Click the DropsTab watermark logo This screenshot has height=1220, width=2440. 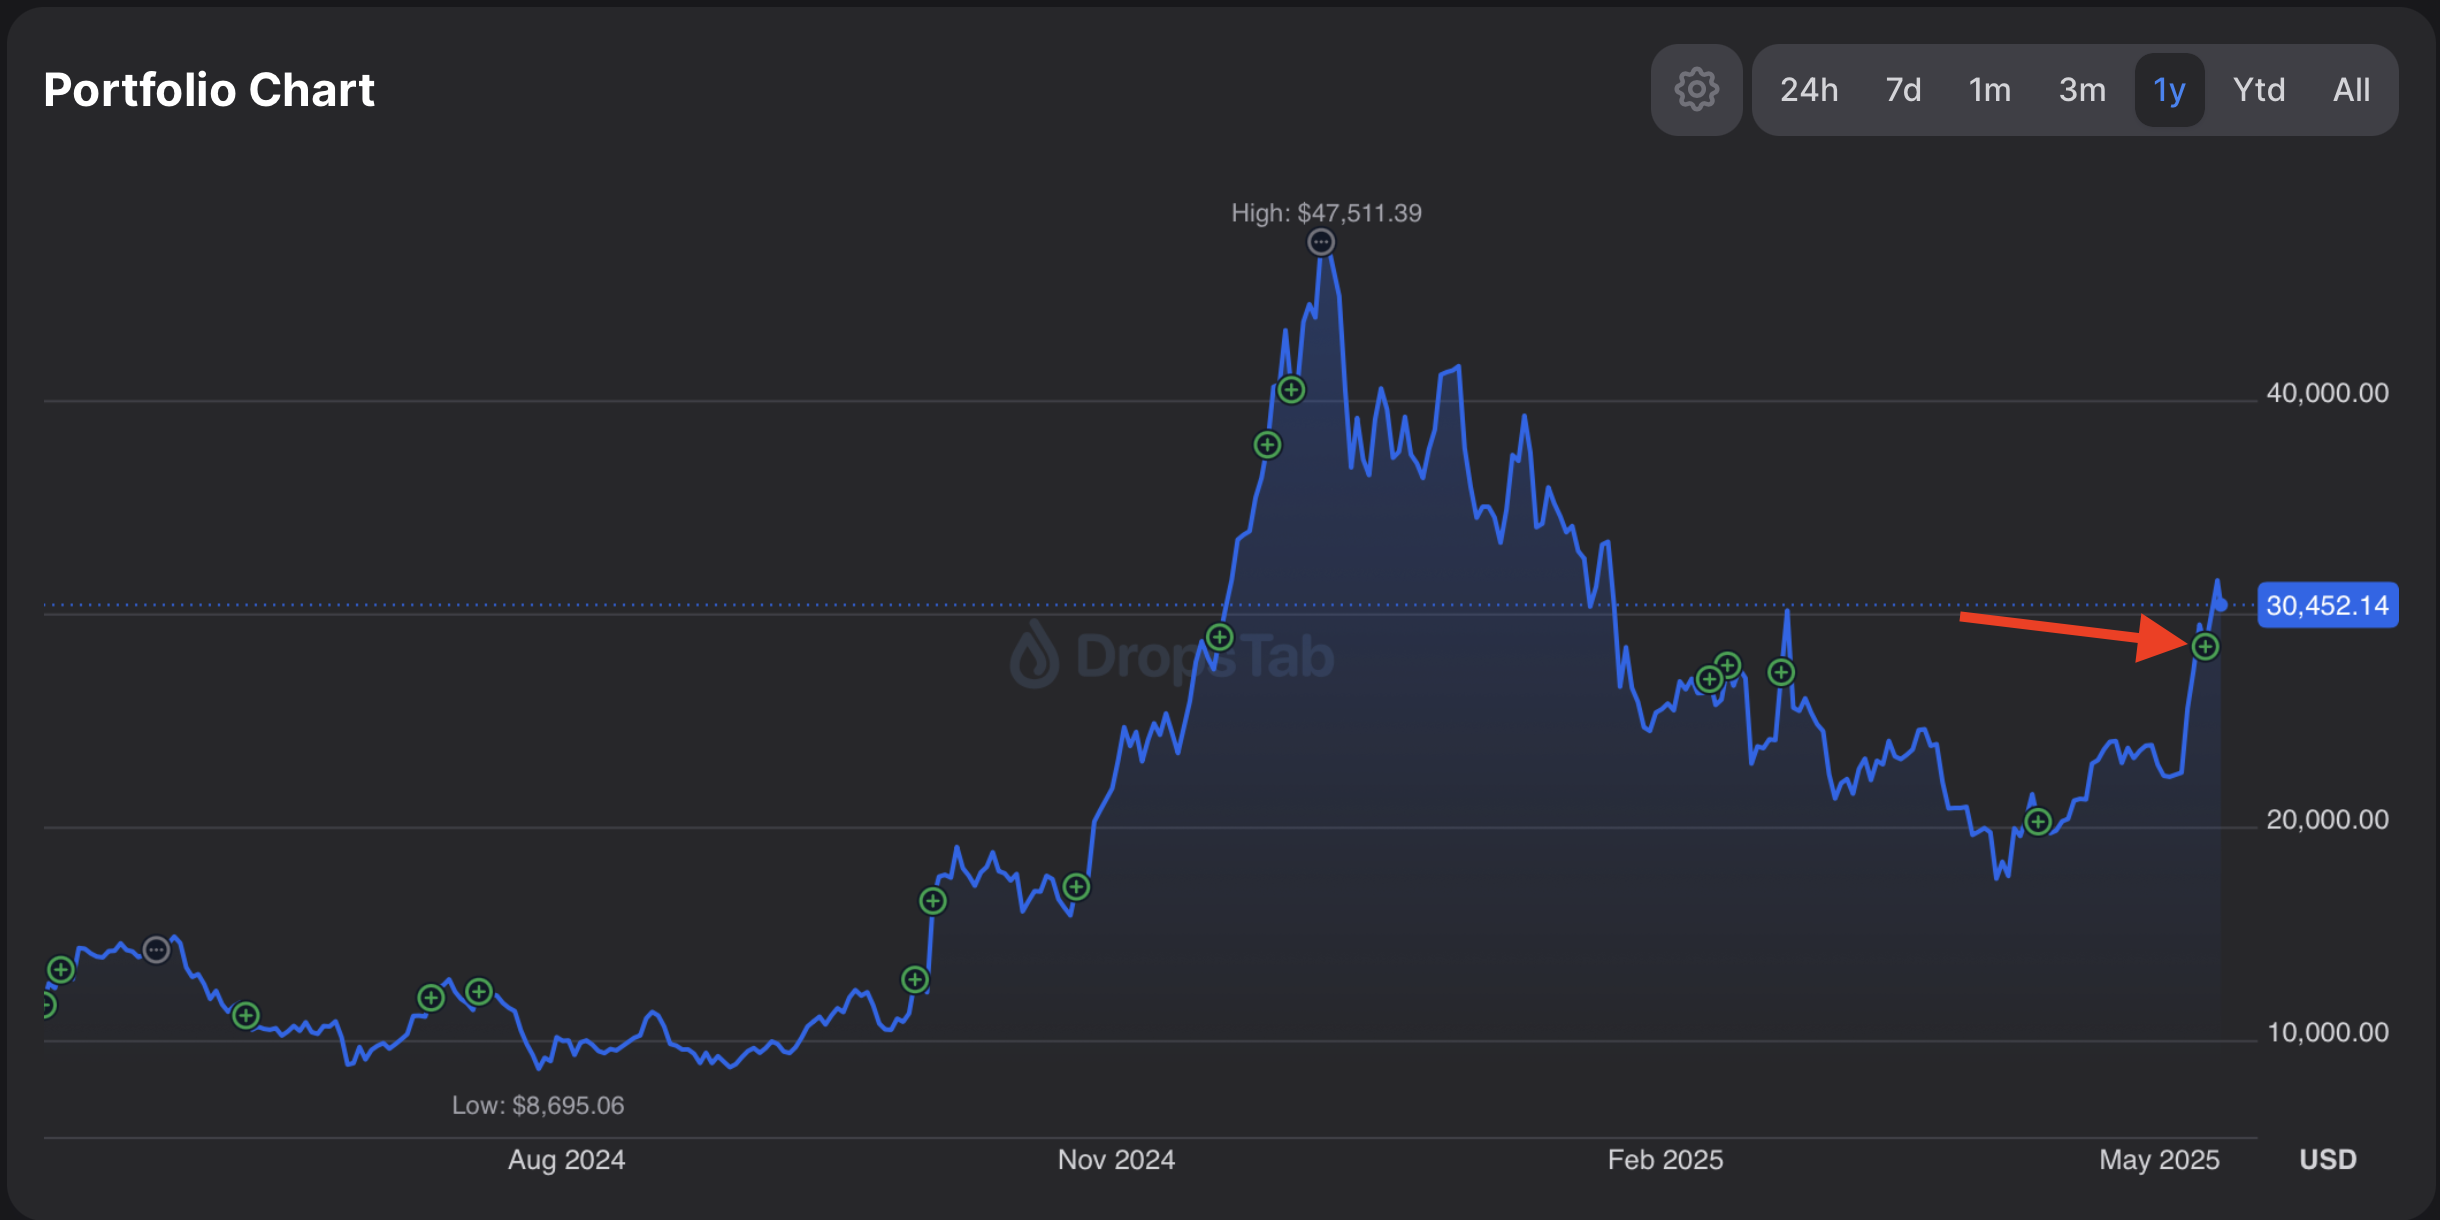coord(1035,656)
